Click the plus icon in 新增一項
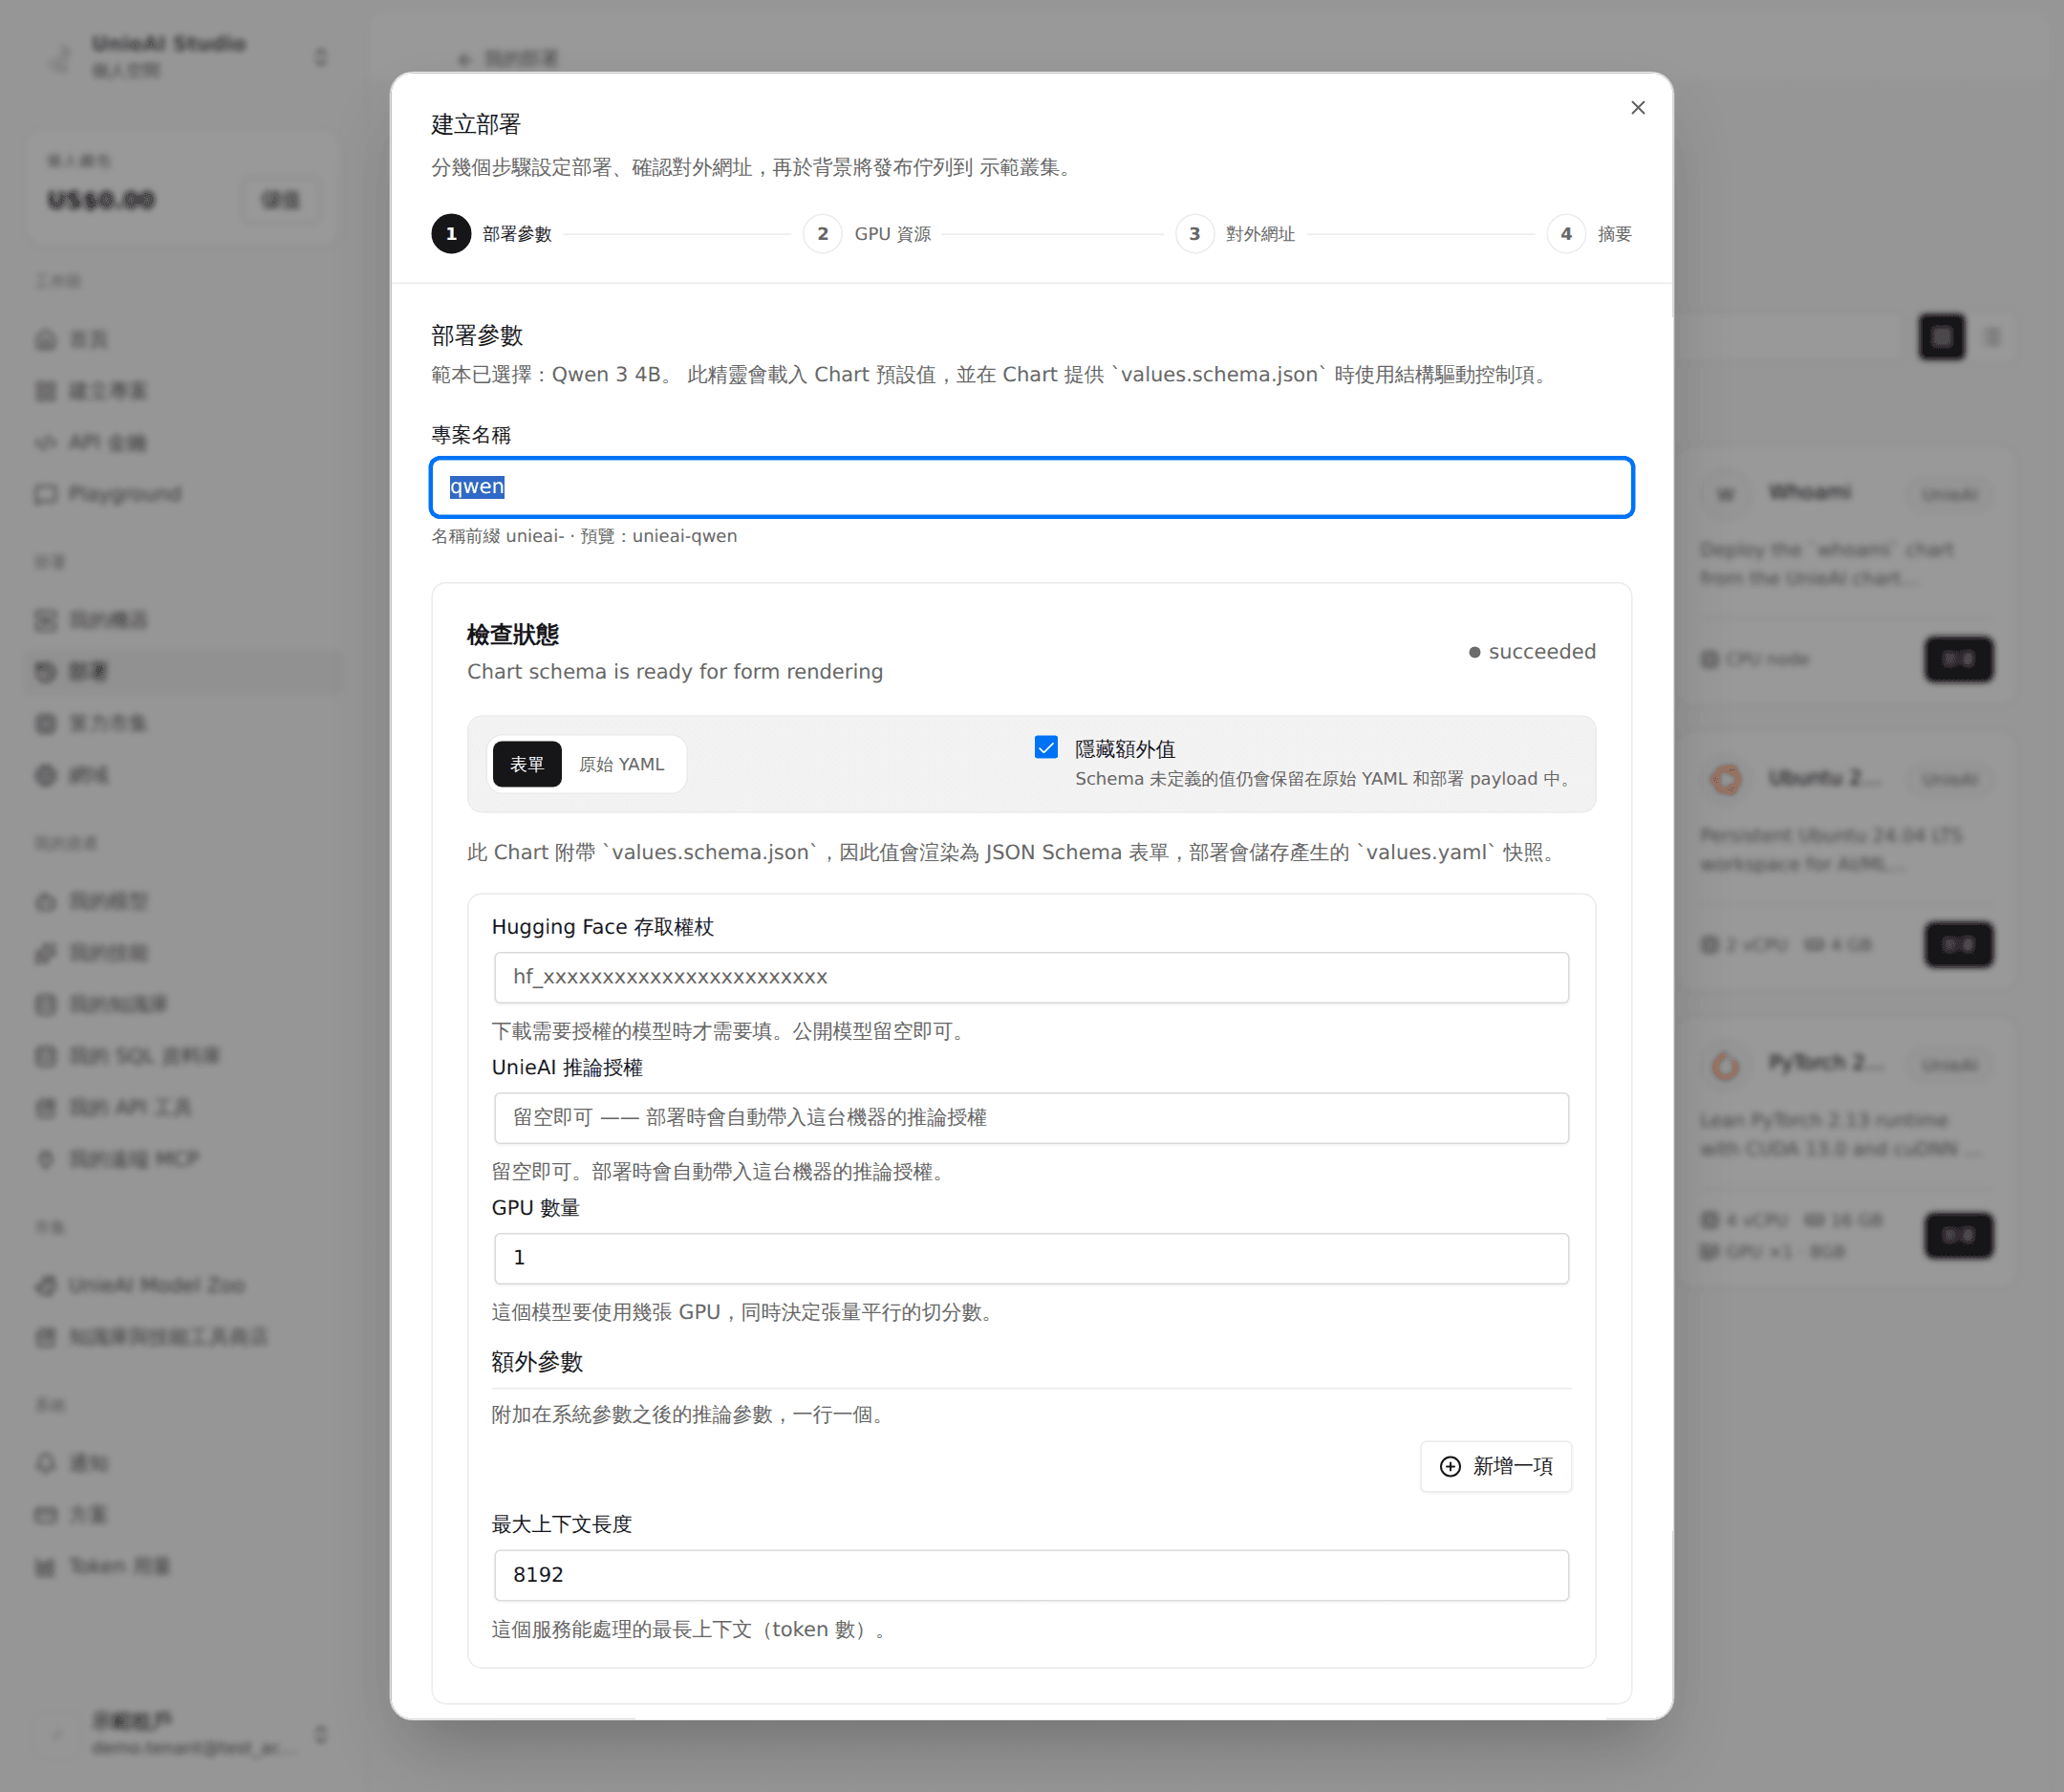 1450,1466
